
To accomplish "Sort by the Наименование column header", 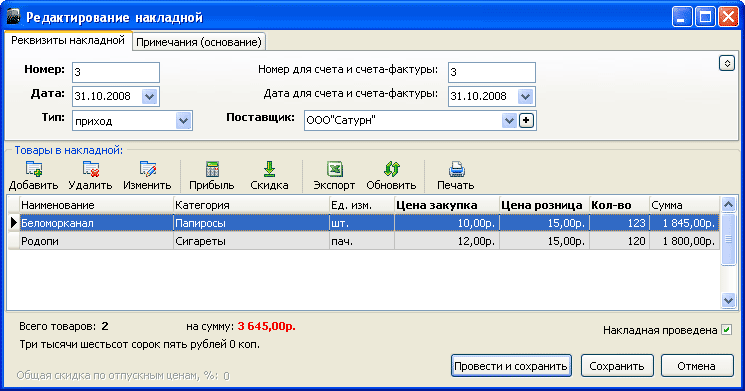I will [96, 205].
